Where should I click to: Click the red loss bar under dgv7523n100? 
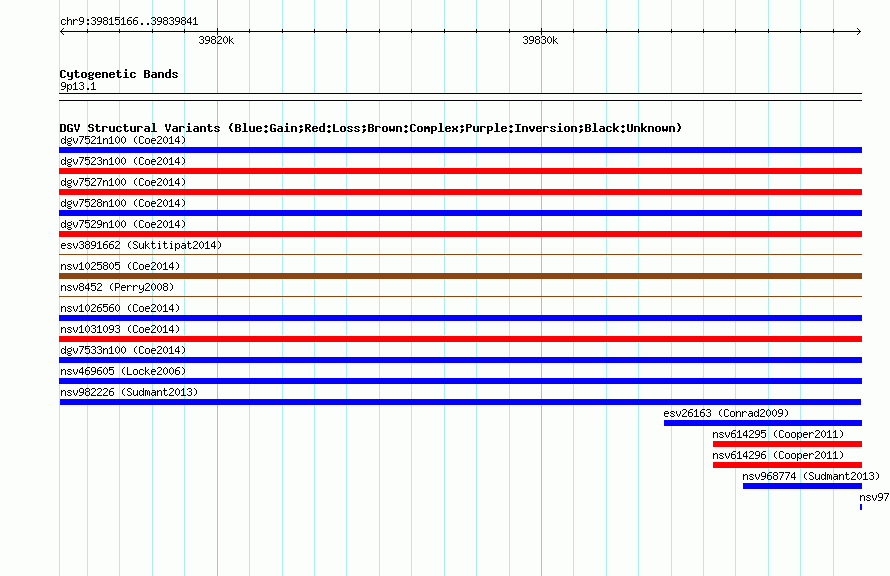(x=460, y=171)
